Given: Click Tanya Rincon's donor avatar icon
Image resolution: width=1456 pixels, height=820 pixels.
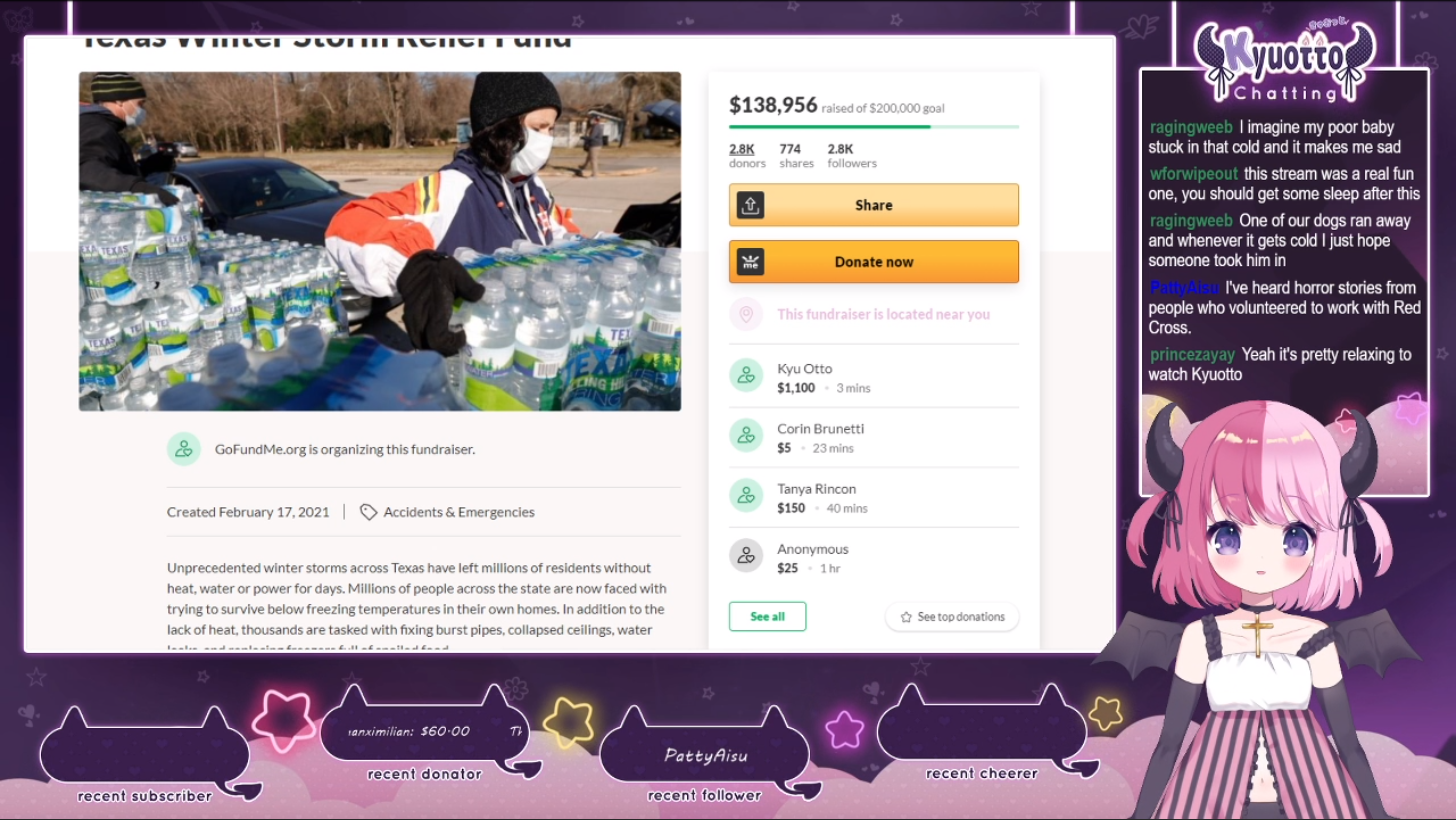Looking at the screenshot, I should pos(746,496).
